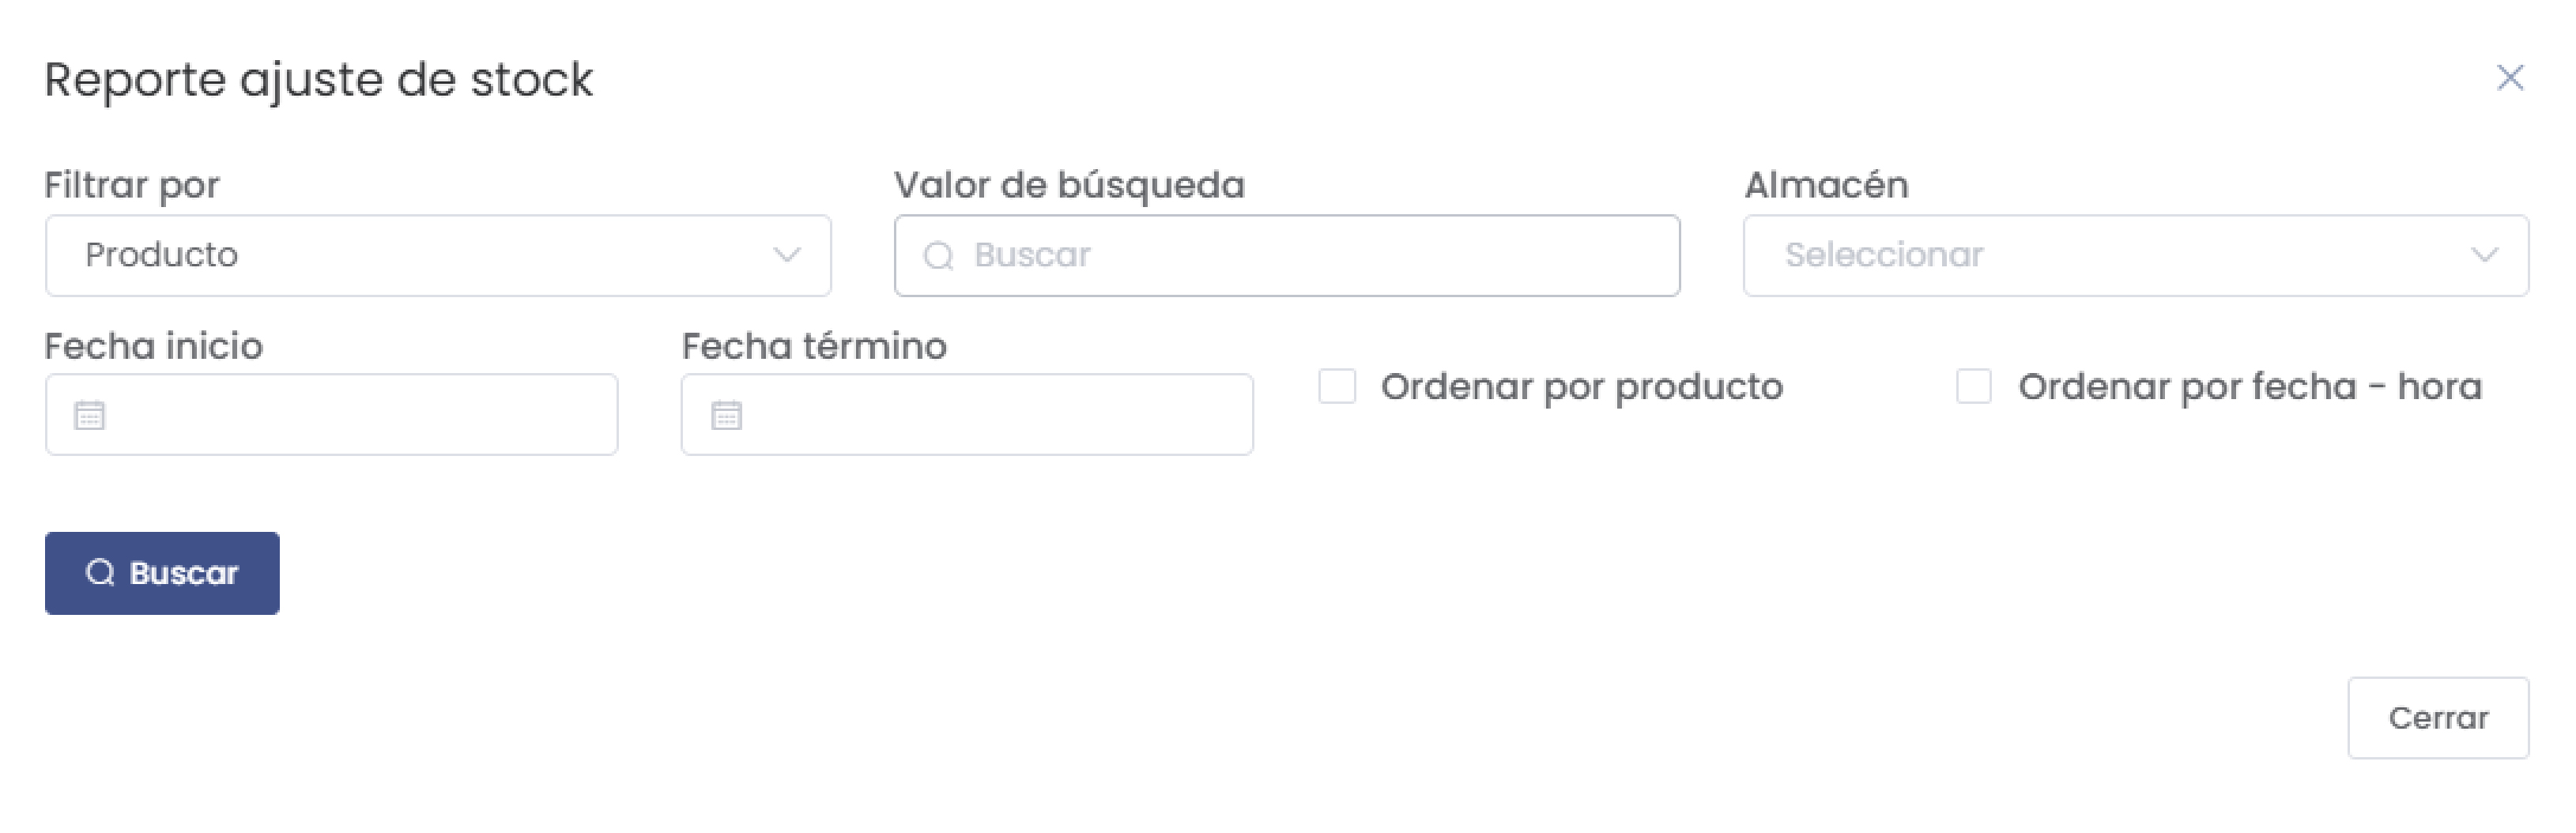Click the magnifier icon inside the Buscar field
This screenshot has height=833, width=2576.
pos(938,255)
